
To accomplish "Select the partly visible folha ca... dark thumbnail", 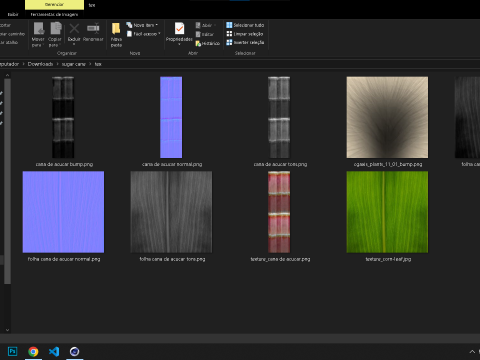I will (x=467, y=117).
